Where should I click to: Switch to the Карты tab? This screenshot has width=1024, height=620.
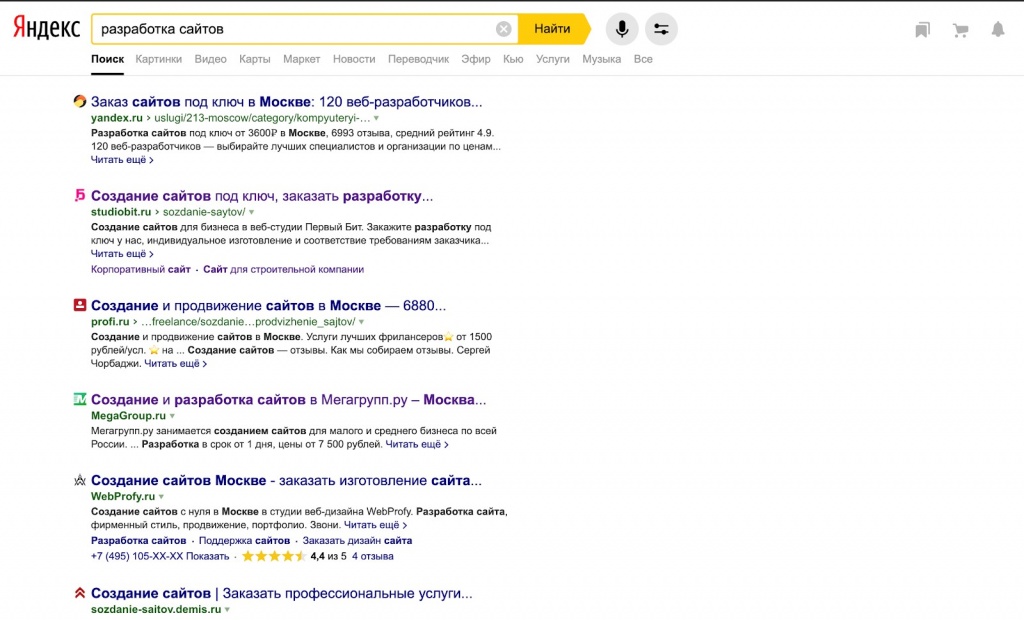point(255,59)
